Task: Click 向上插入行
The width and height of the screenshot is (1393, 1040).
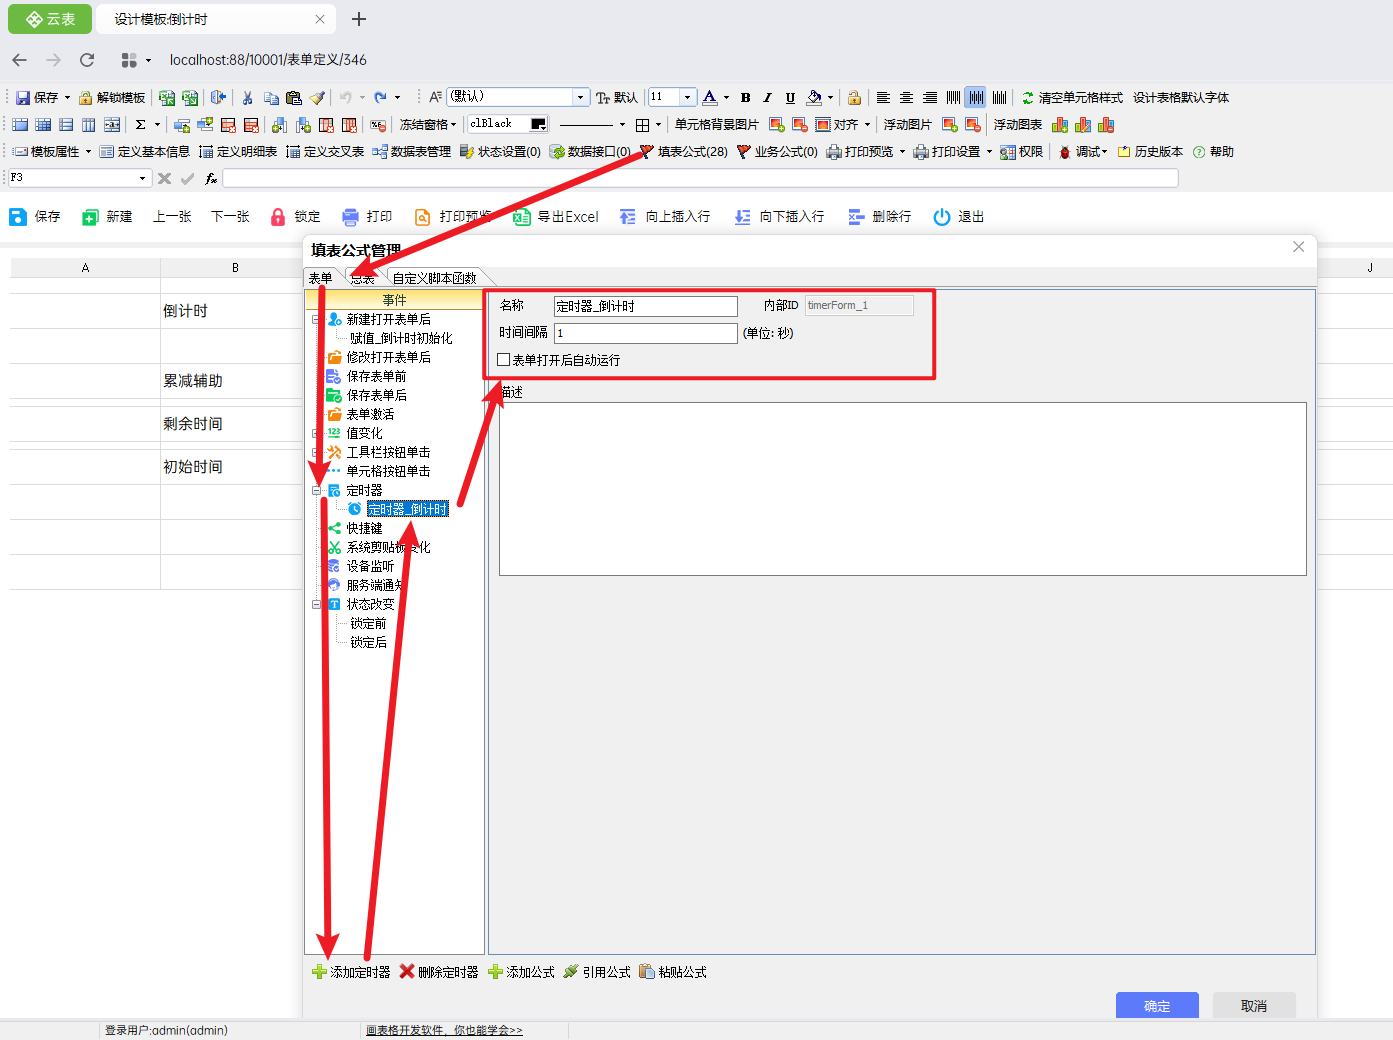Action: point(665,217)
